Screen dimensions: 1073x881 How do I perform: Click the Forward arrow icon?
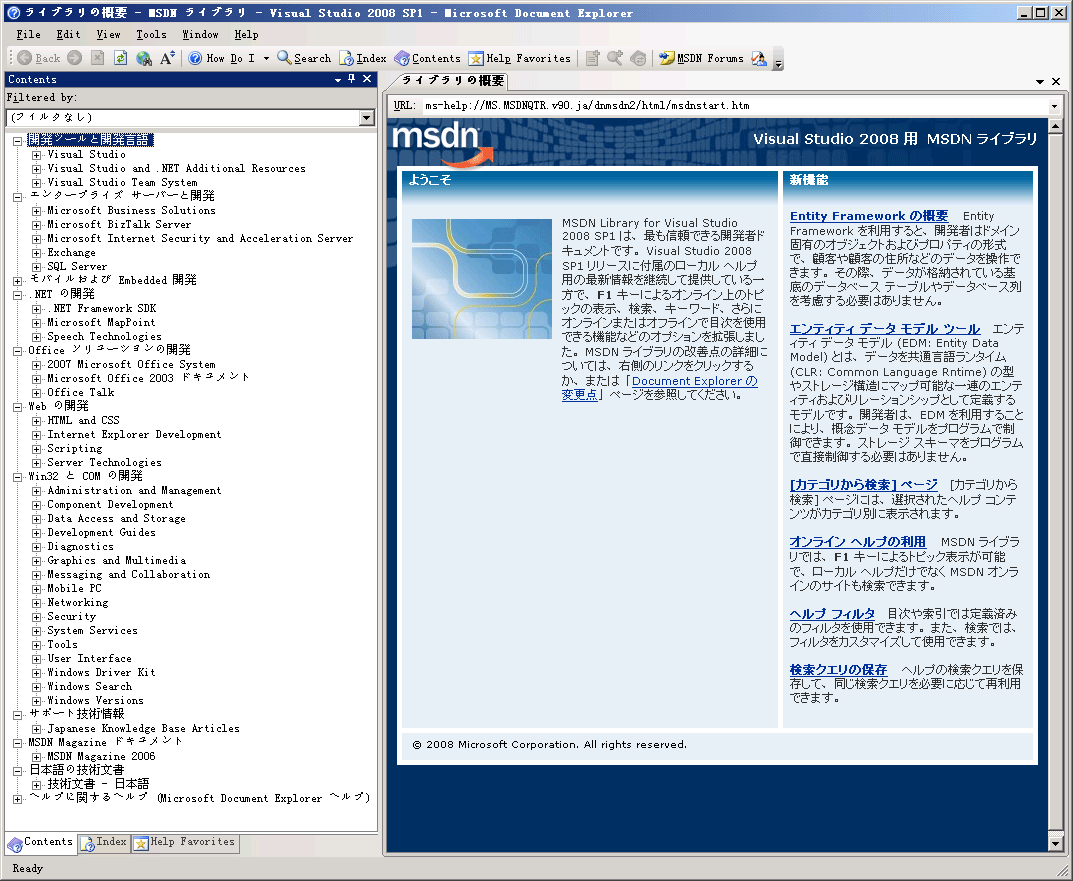point(75,58)
